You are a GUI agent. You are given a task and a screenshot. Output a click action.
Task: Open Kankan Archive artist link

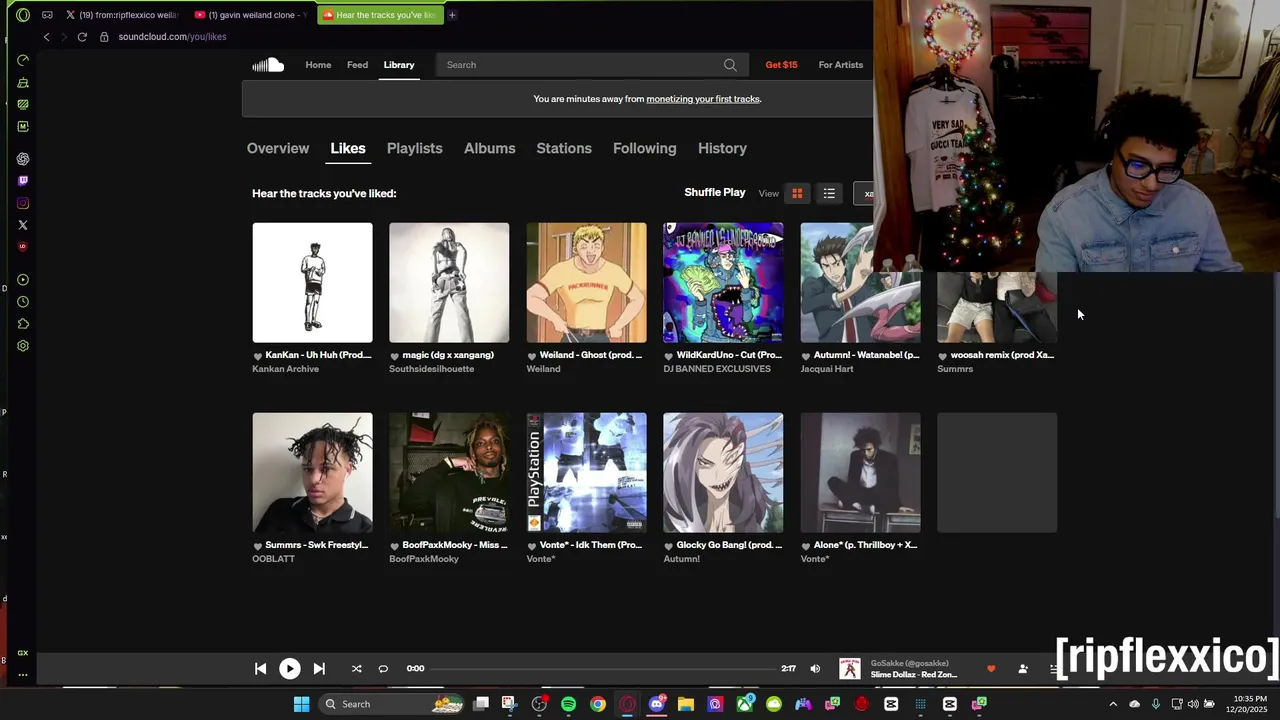pos(286,369)
